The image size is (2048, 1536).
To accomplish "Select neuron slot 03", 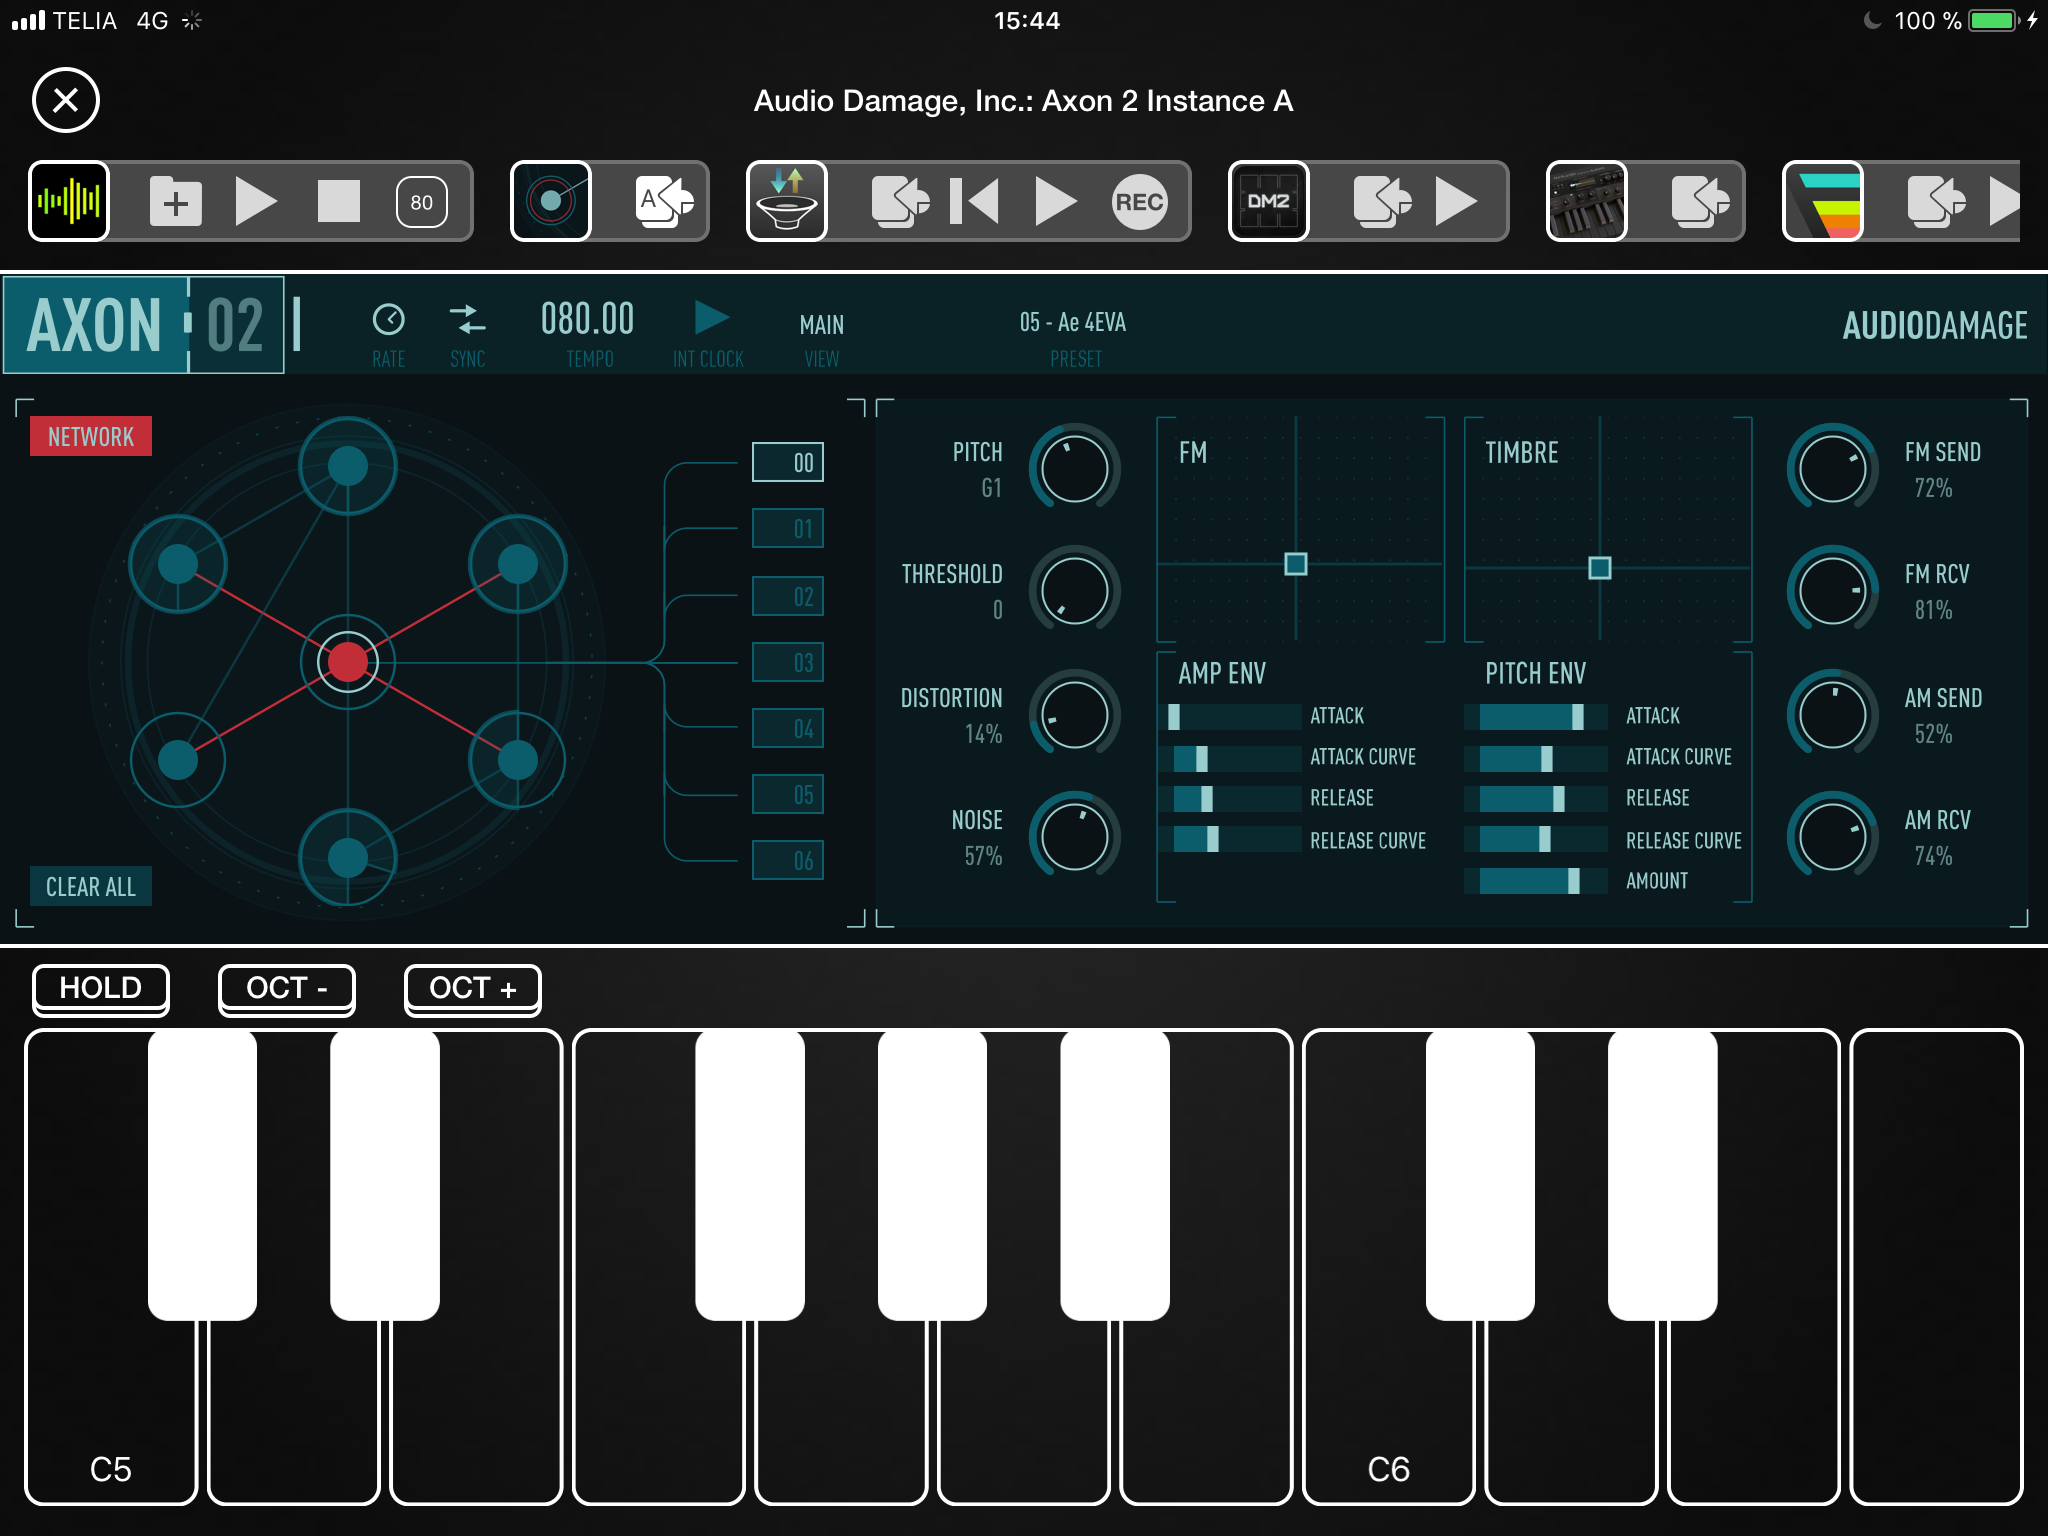I will coord(788,663).
